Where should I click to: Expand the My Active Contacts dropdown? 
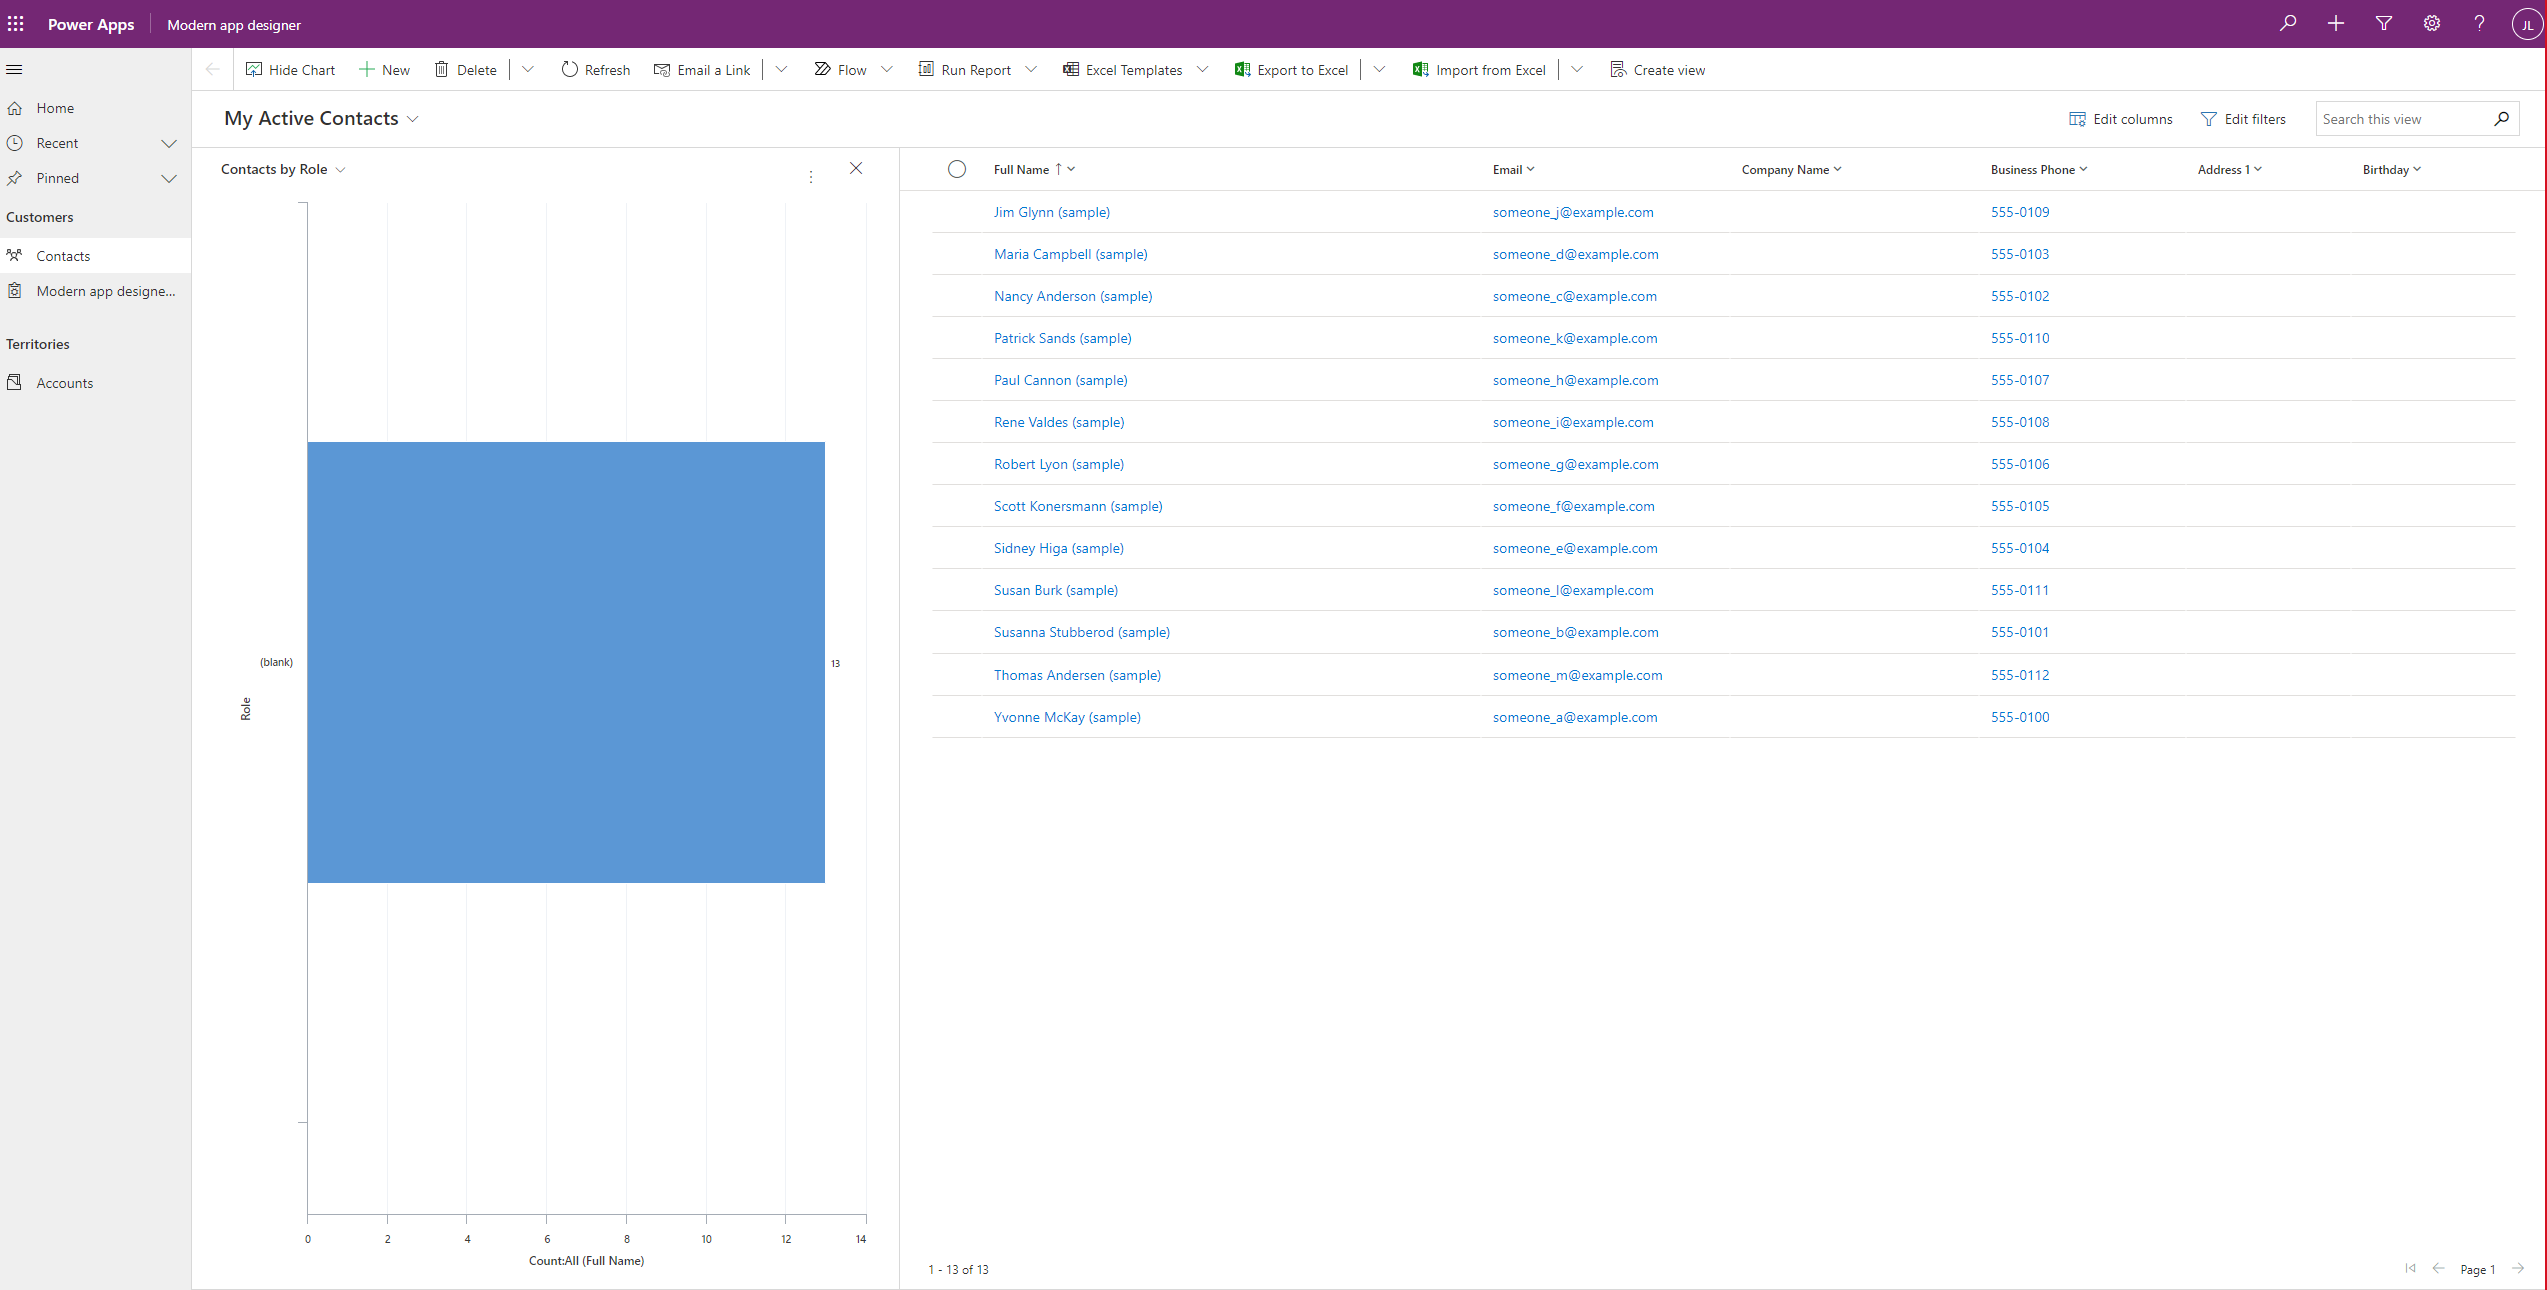(x=416, y=118)
